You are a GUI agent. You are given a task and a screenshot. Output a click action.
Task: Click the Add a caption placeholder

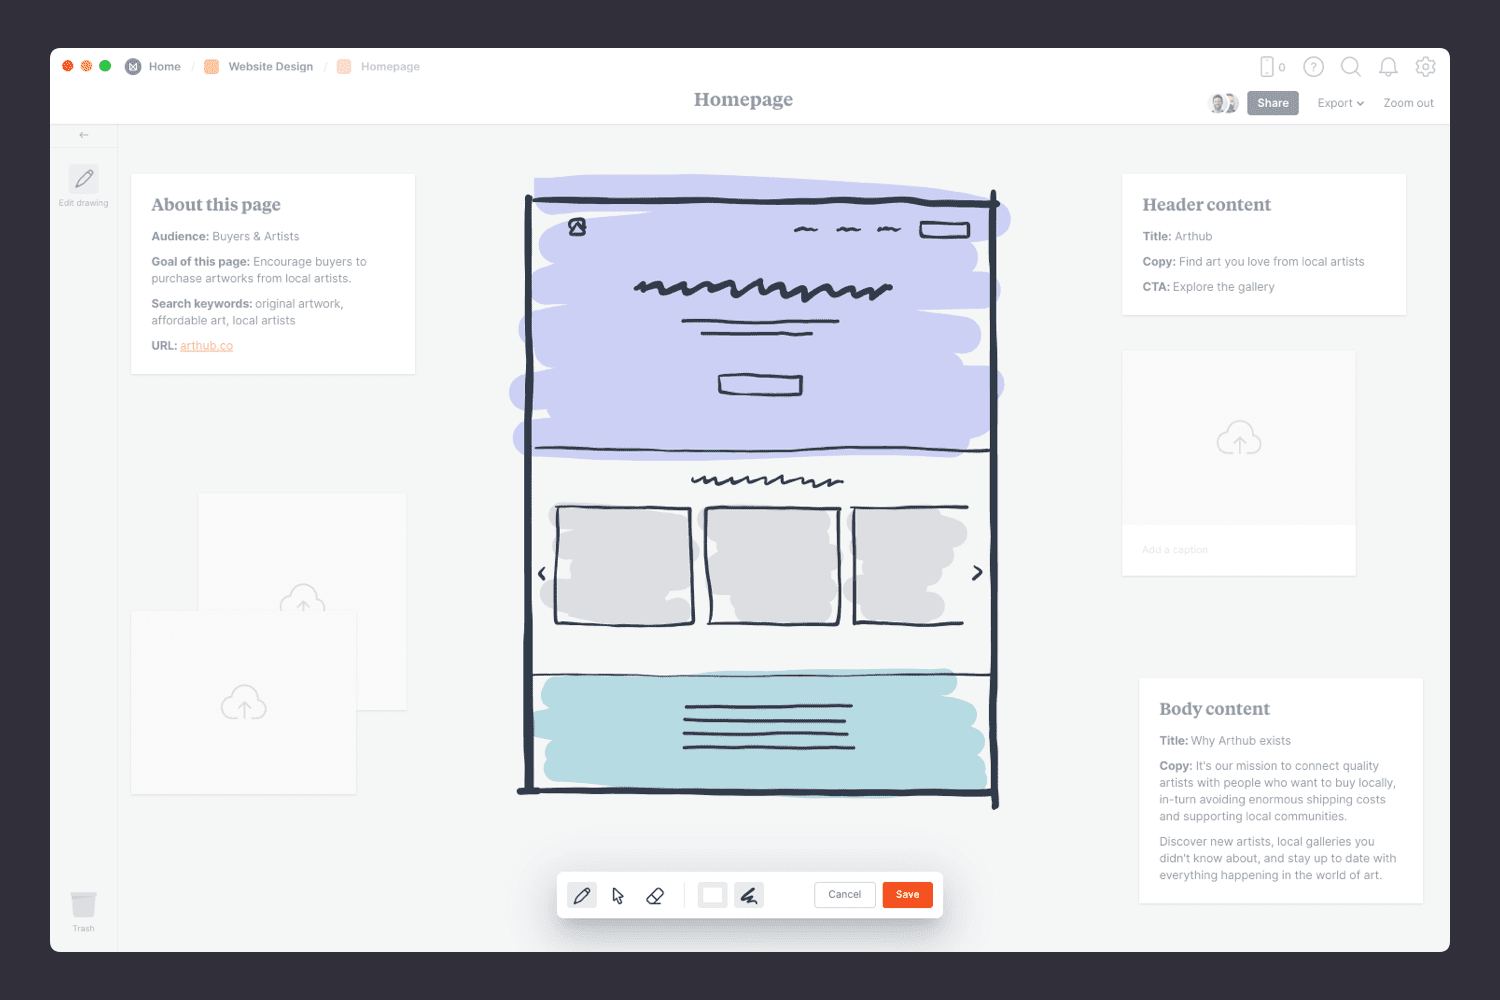[1174, 549]
